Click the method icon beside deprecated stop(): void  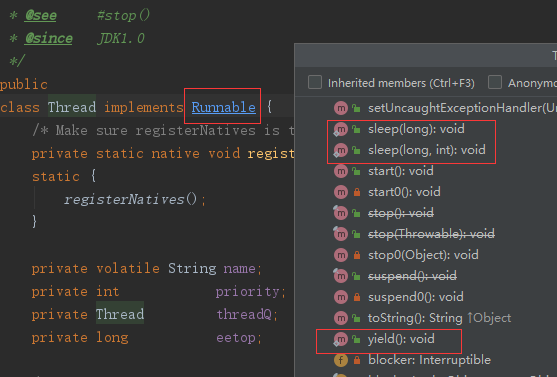341,213
